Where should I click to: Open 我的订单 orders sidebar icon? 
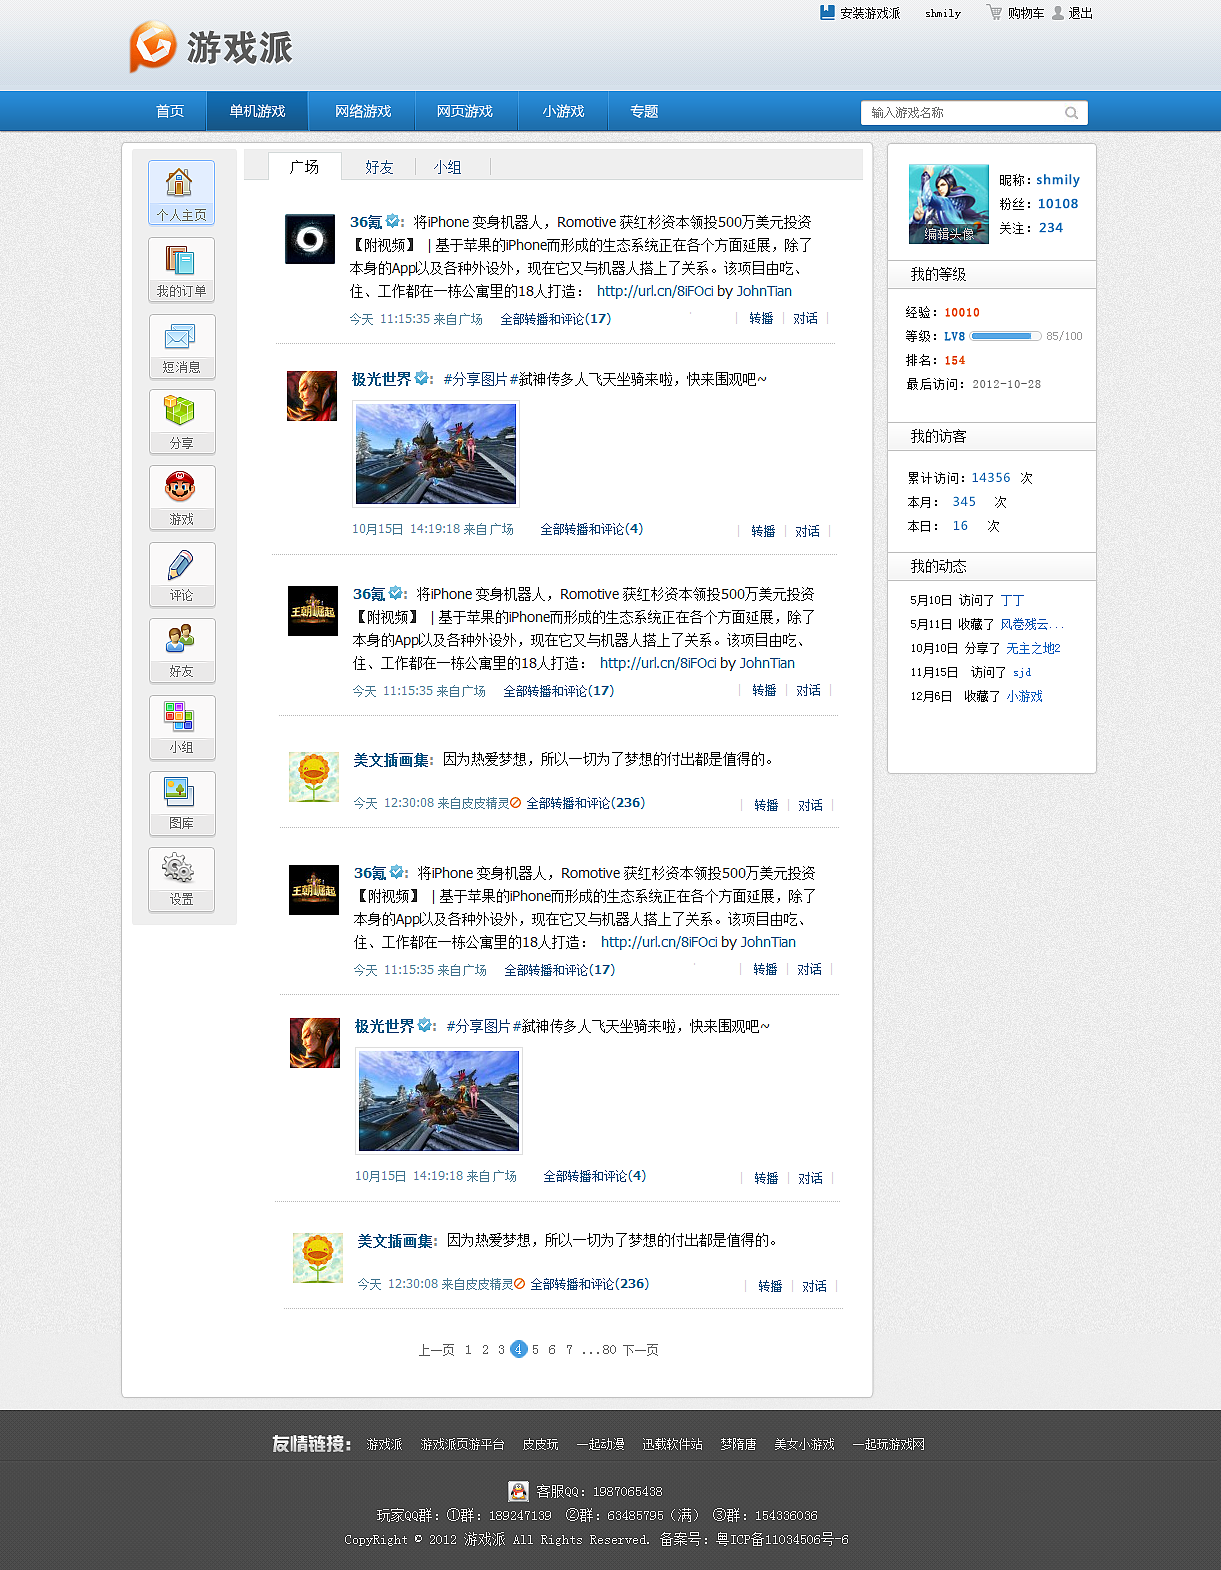coord(181,269)
